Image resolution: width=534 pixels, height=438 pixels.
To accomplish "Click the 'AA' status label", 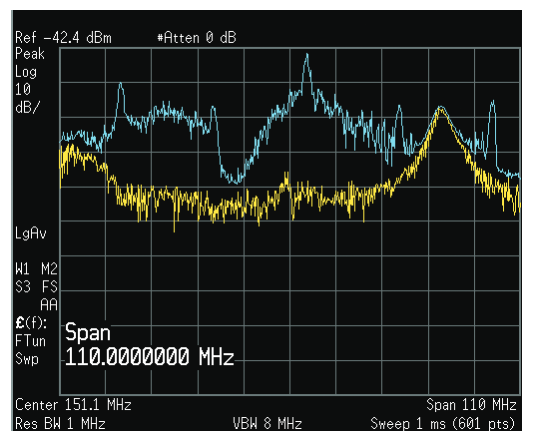I will (49, 305).
